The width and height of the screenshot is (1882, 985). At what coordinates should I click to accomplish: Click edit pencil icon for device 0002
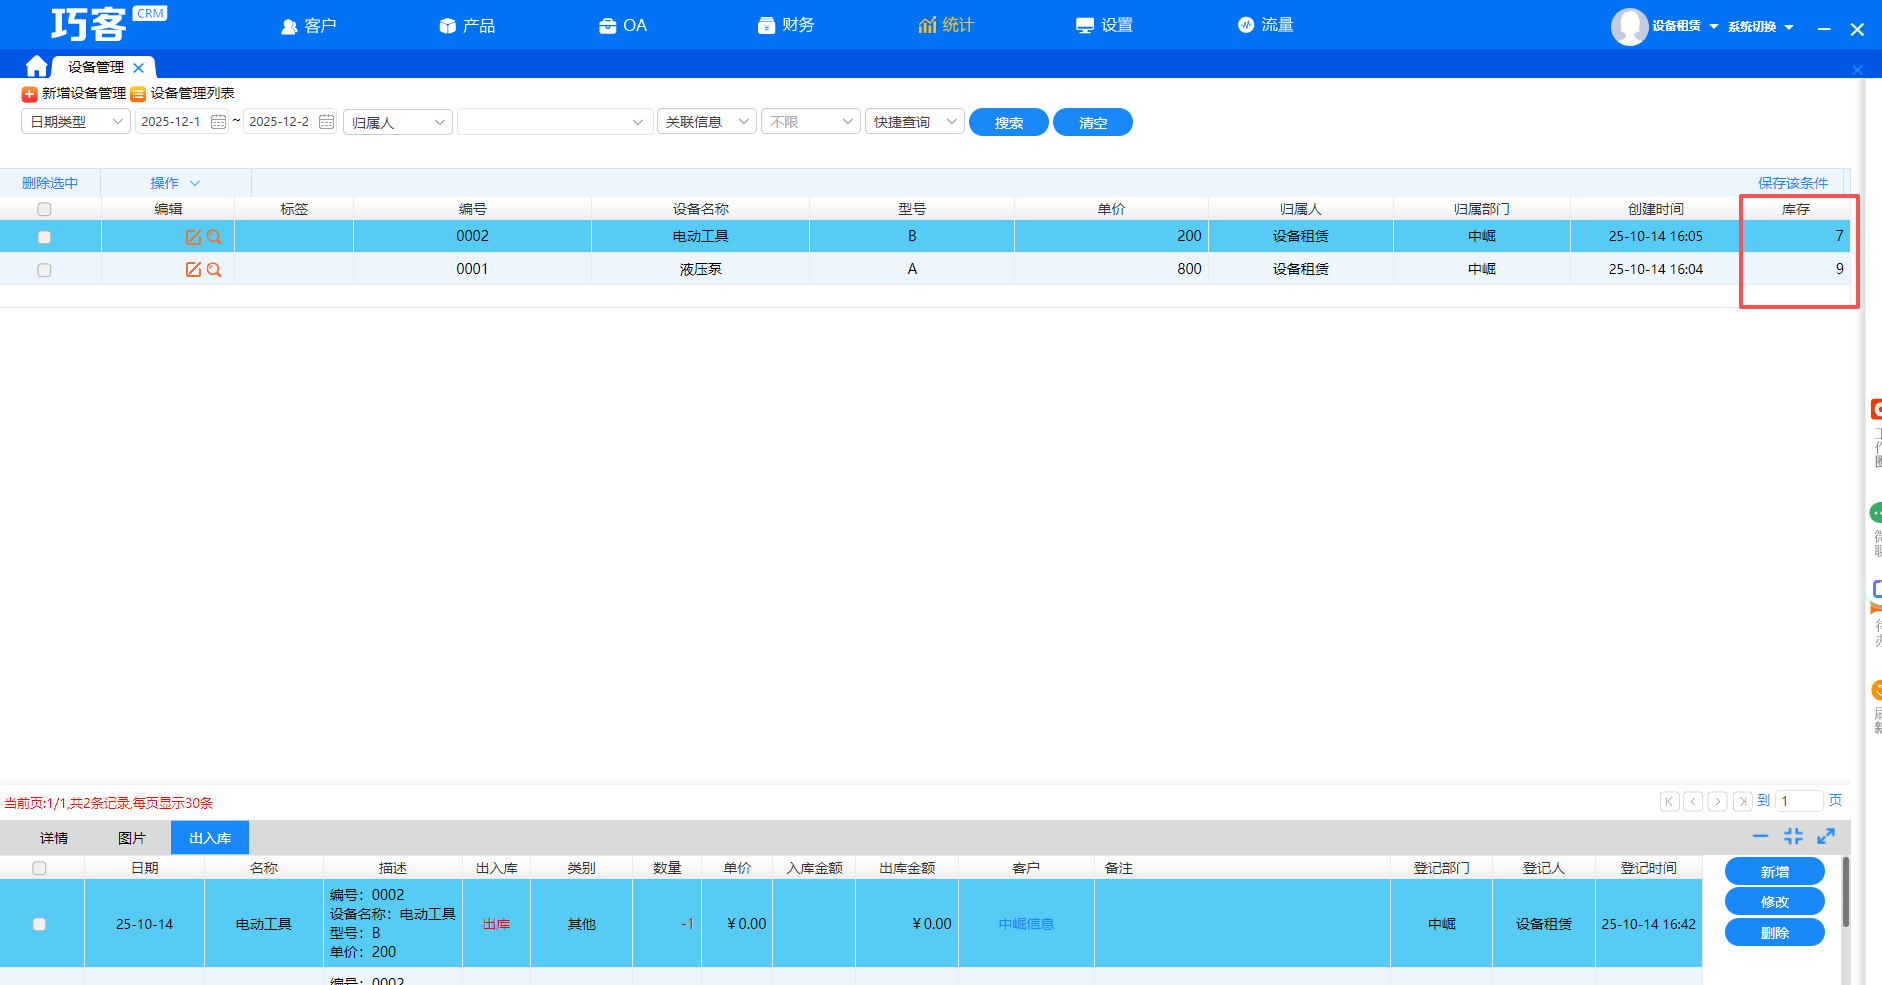193,237
